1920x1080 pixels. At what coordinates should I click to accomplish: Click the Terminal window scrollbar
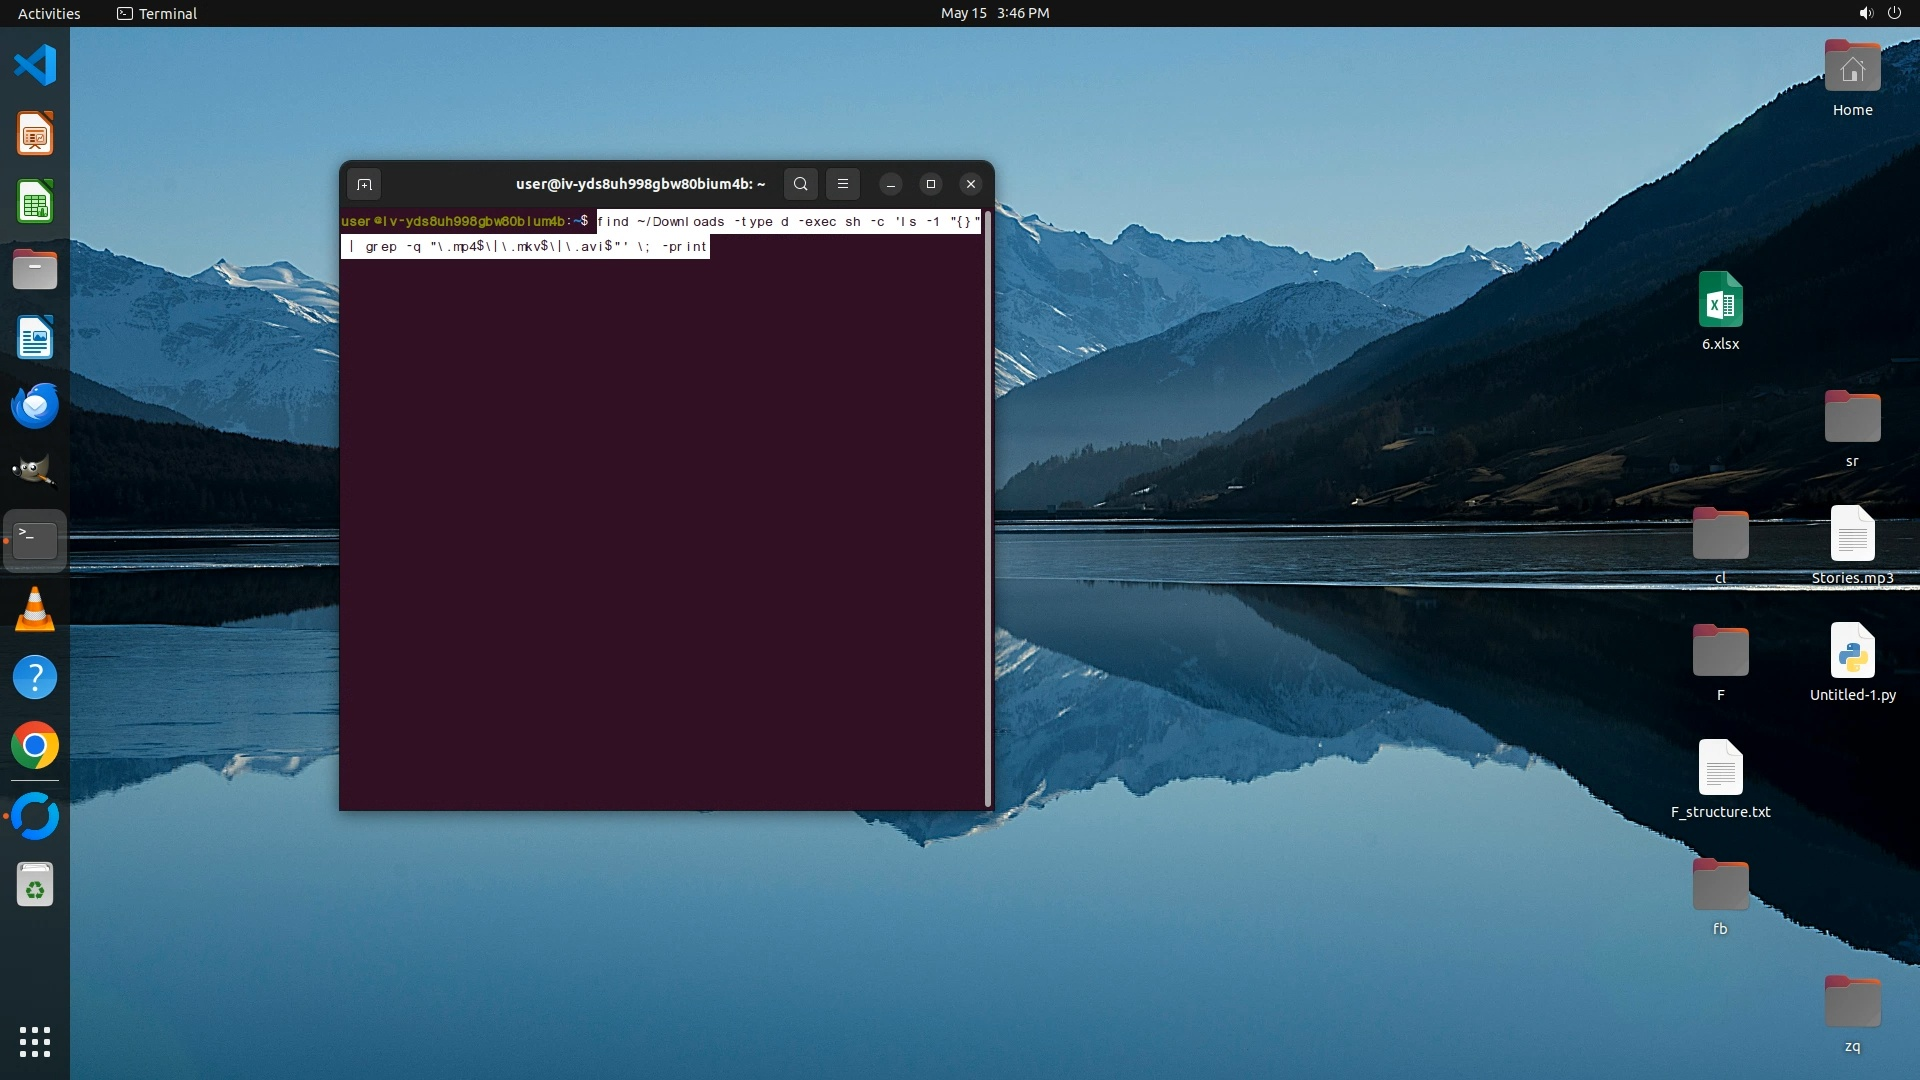[x=988, y=508]
